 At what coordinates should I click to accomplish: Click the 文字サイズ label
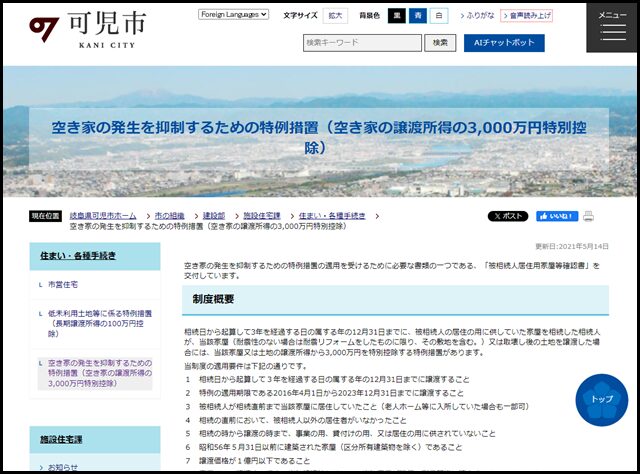click(x=300, y=16)
